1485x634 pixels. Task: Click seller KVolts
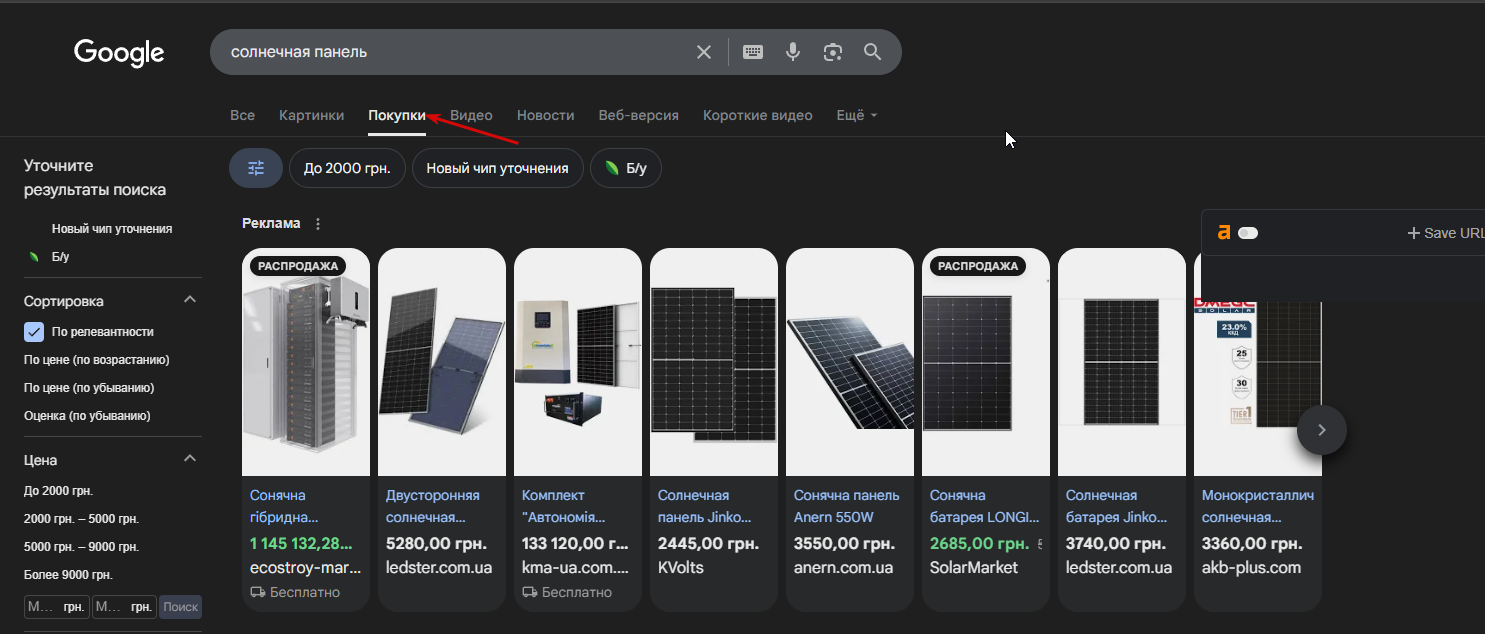(x=681, y=568)
